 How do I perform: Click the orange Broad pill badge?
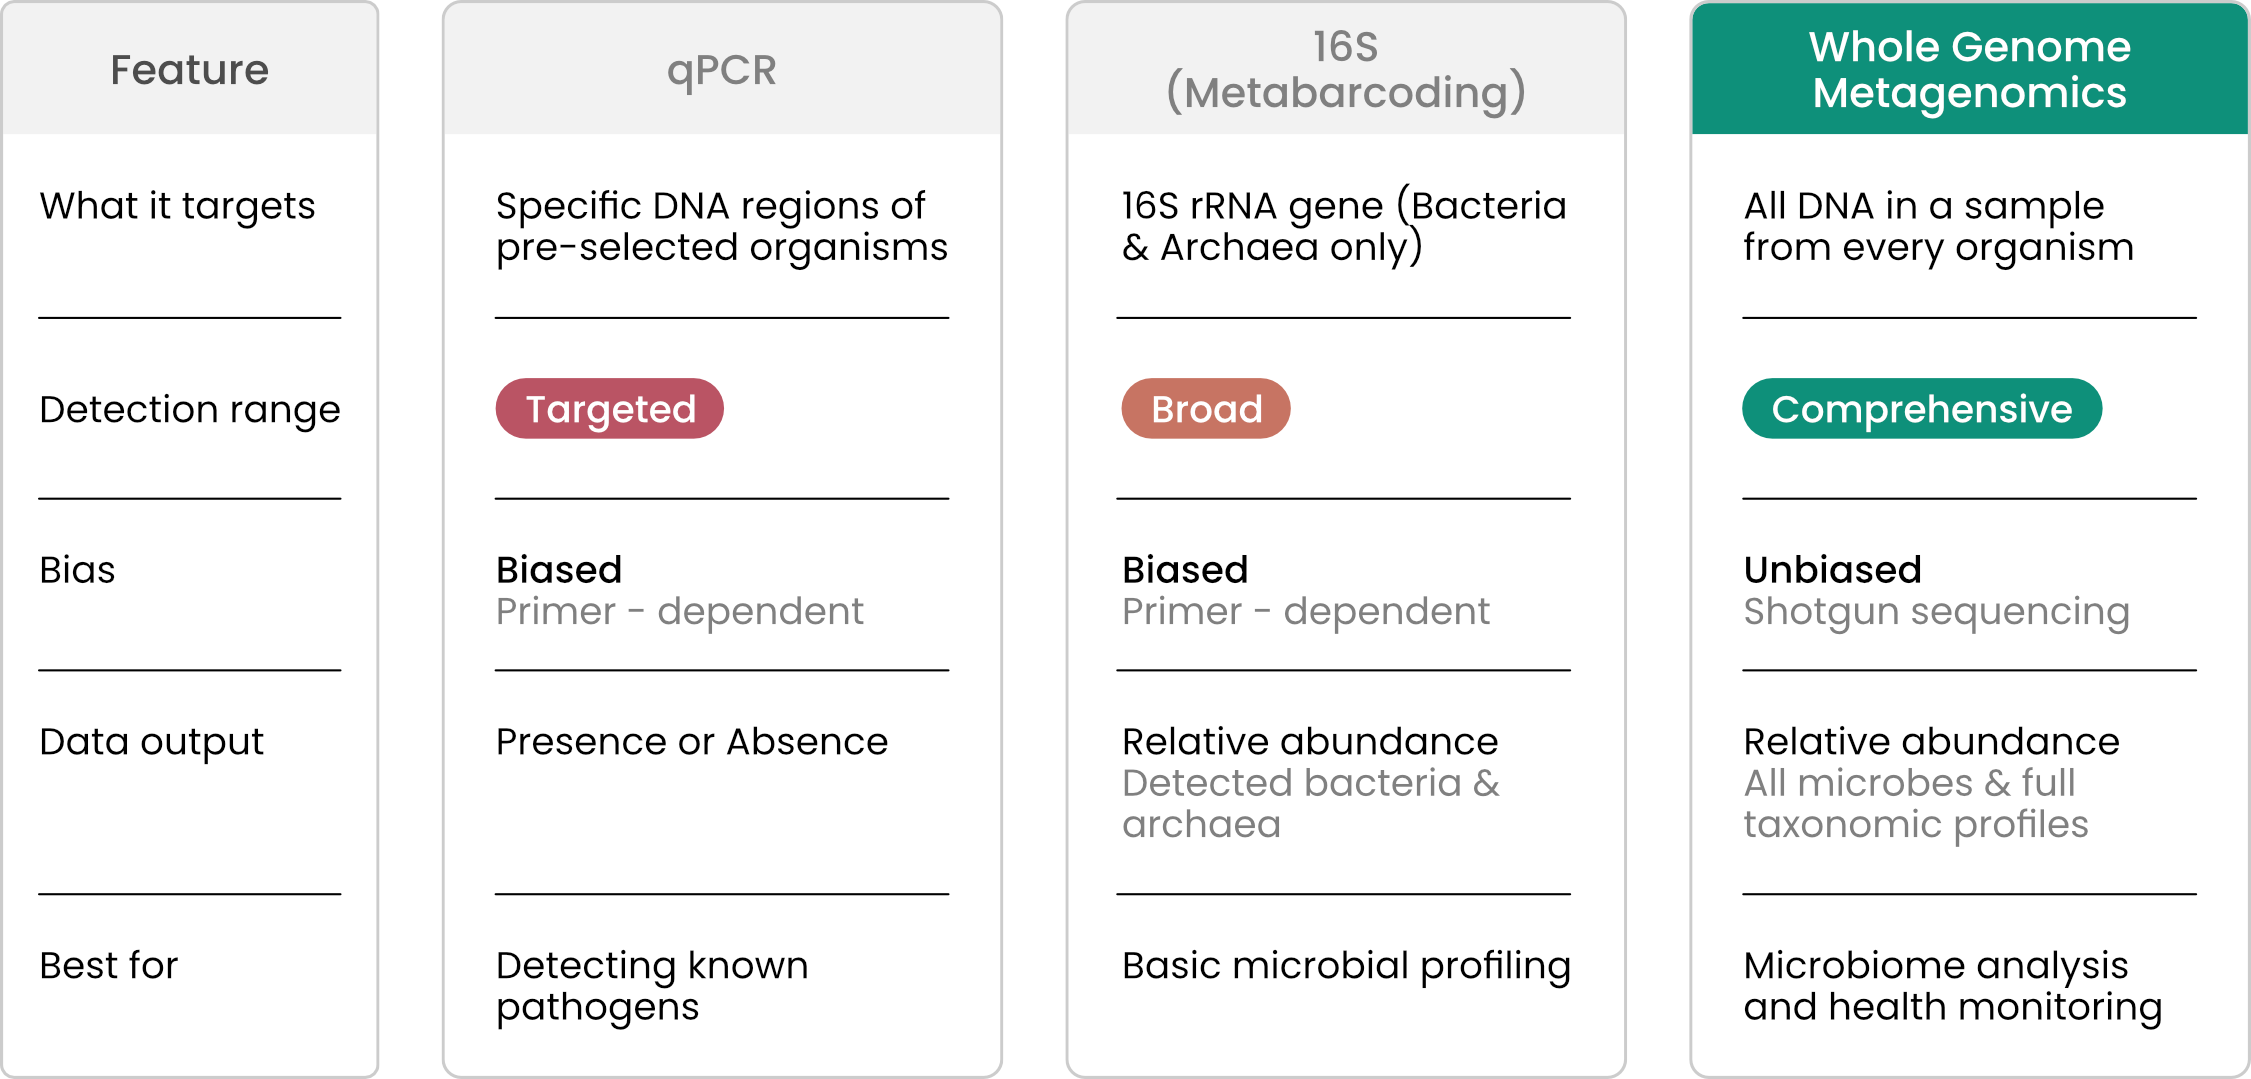coord(1205,409)
